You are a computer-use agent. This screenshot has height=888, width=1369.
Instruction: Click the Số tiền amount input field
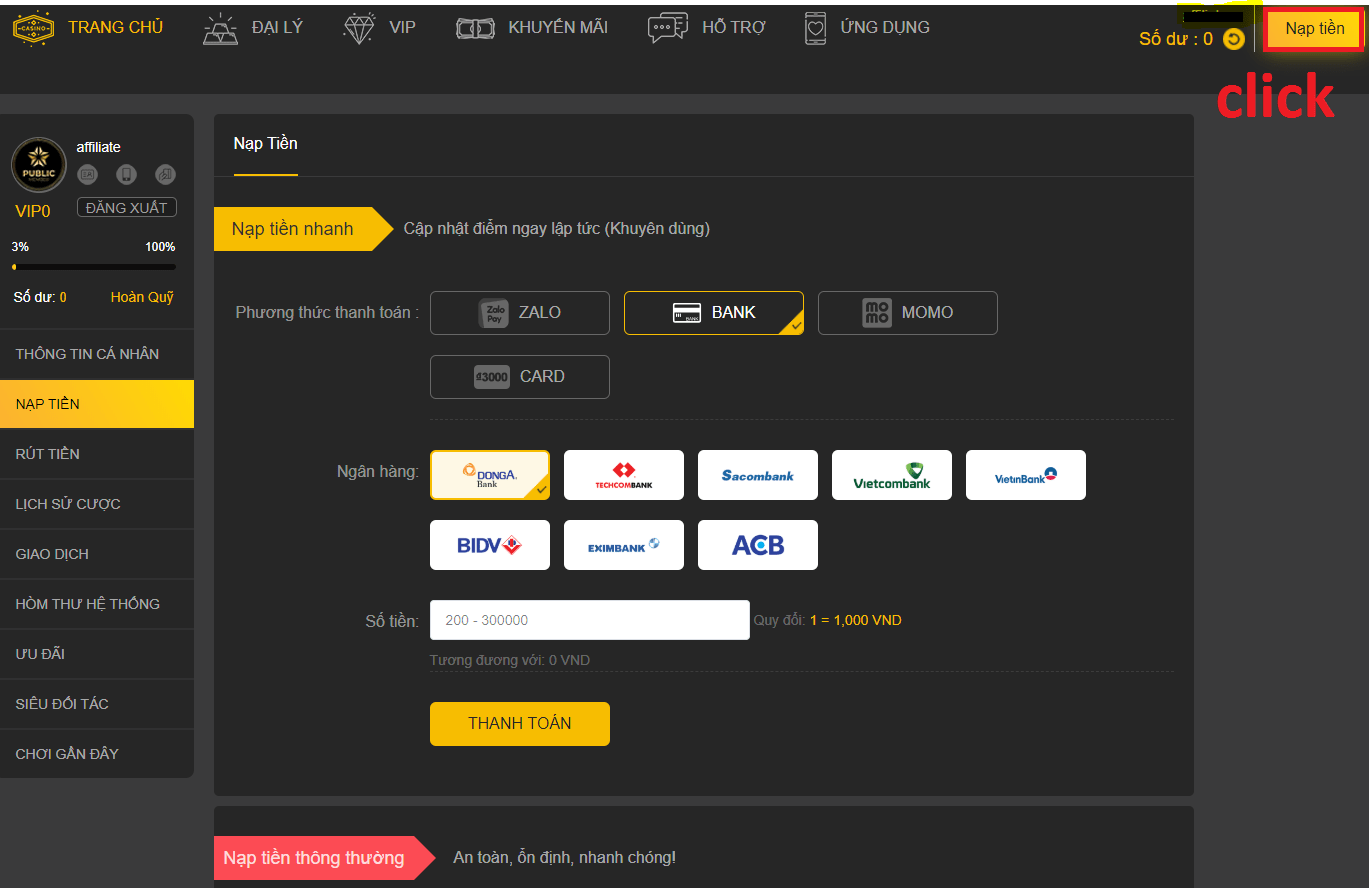pyautogui.click(x=590, y=620)
